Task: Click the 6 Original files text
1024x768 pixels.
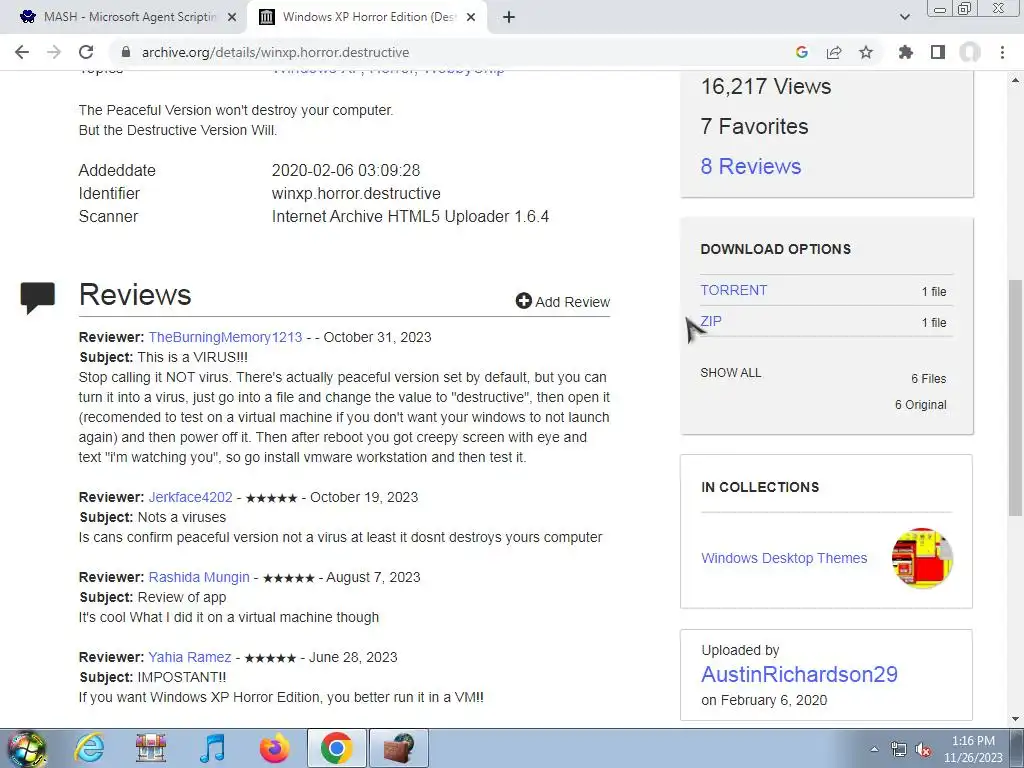Action: click(920, 404)
